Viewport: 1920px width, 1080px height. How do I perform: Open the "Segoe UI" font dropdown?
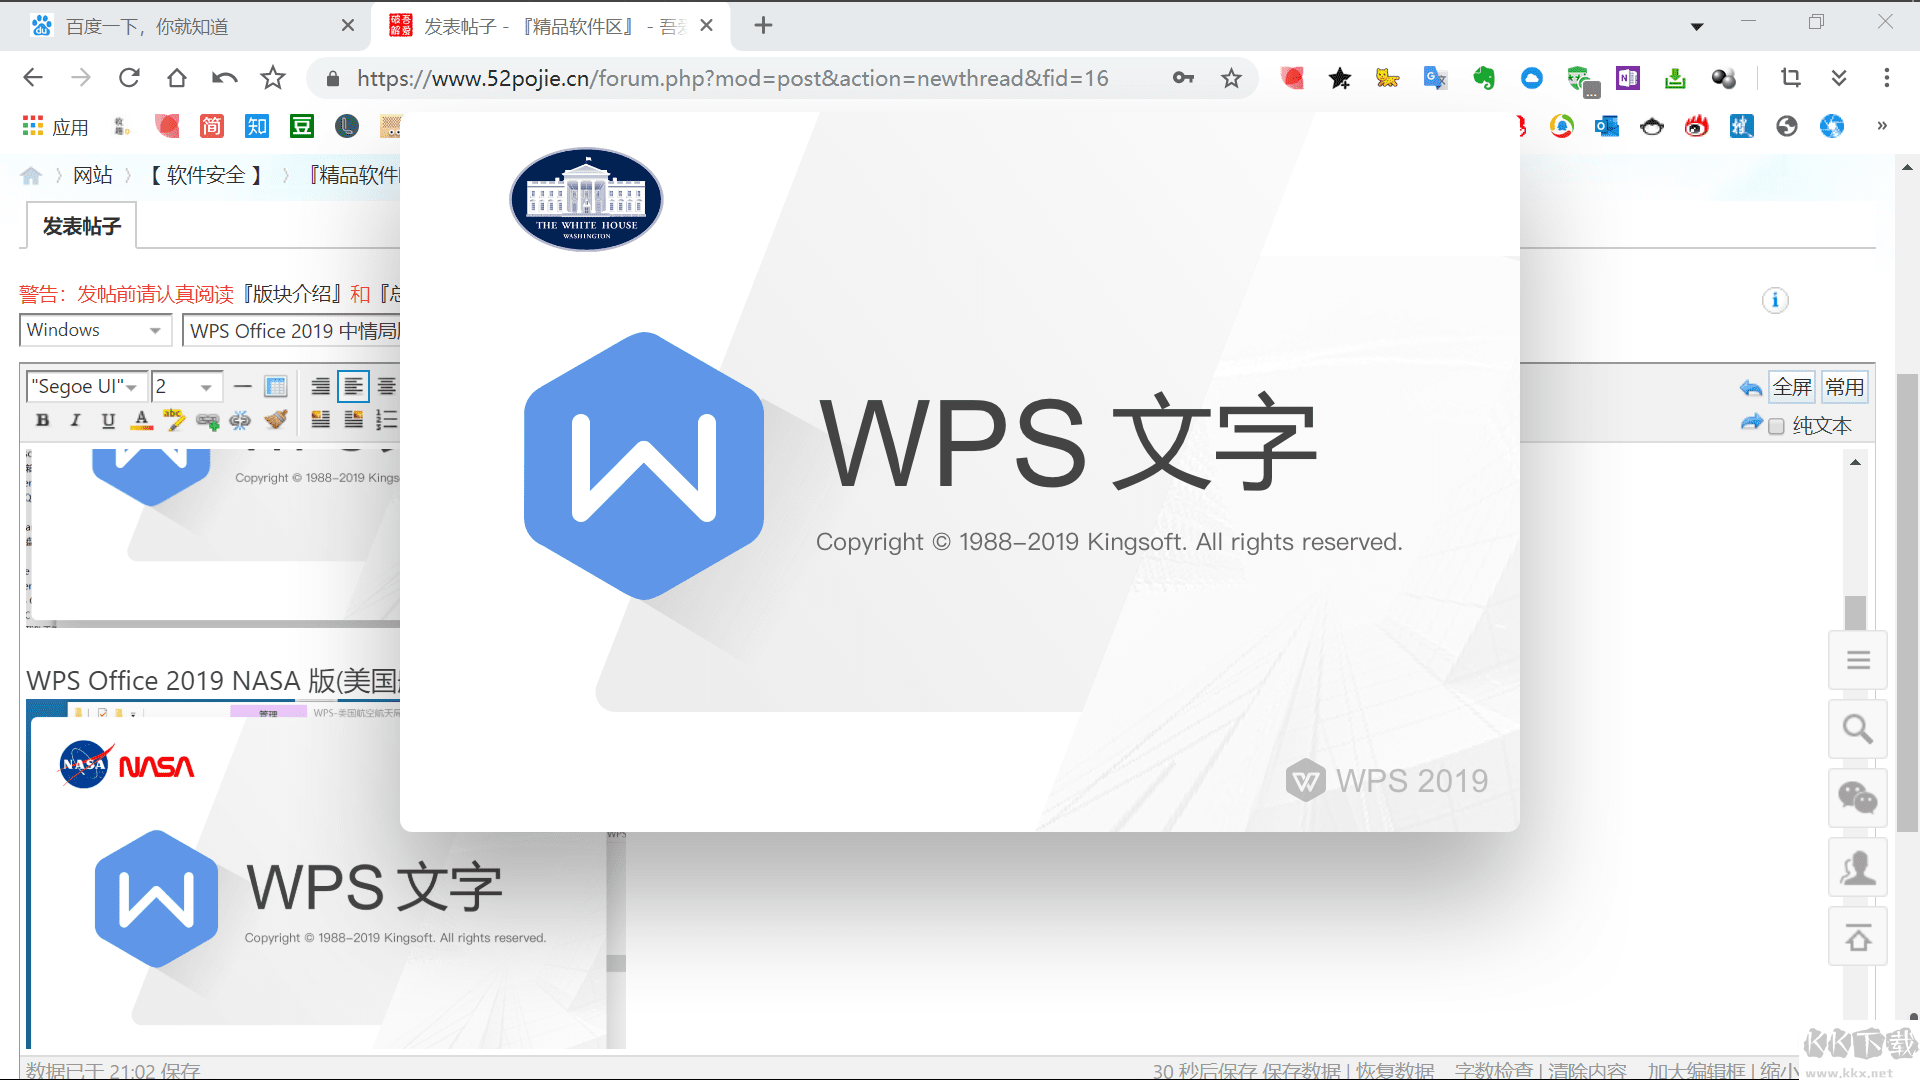[86, 386]
